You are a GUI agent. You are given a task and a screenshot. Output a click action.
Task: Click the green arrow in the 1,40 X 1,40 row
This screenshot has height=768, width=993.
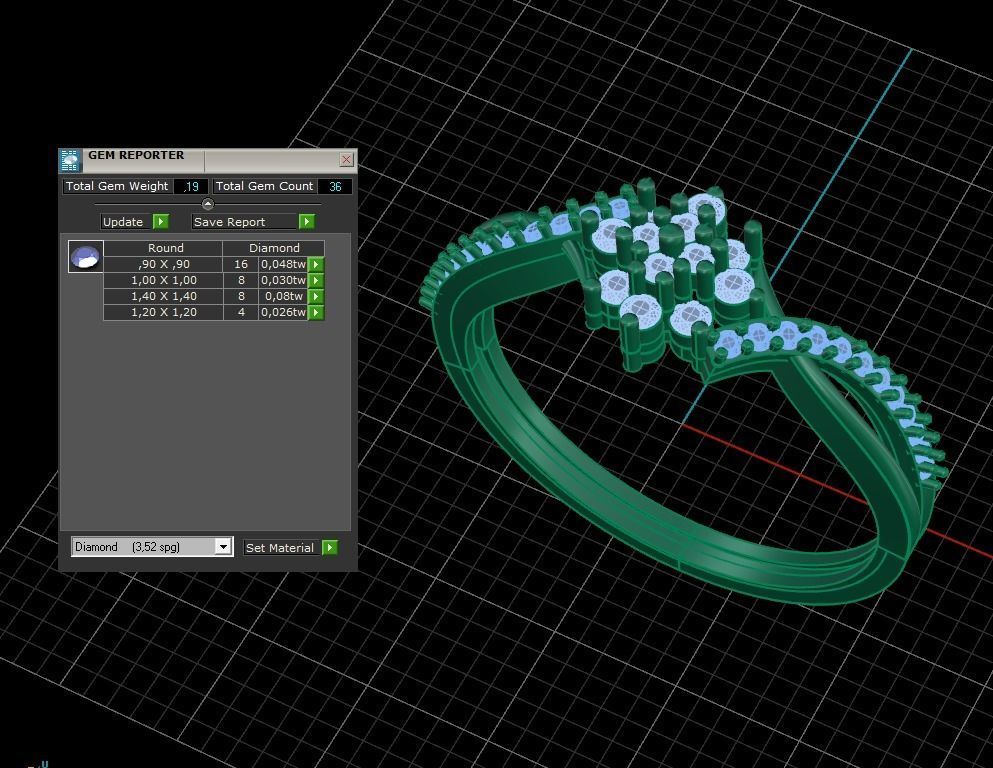coord(316,296)
